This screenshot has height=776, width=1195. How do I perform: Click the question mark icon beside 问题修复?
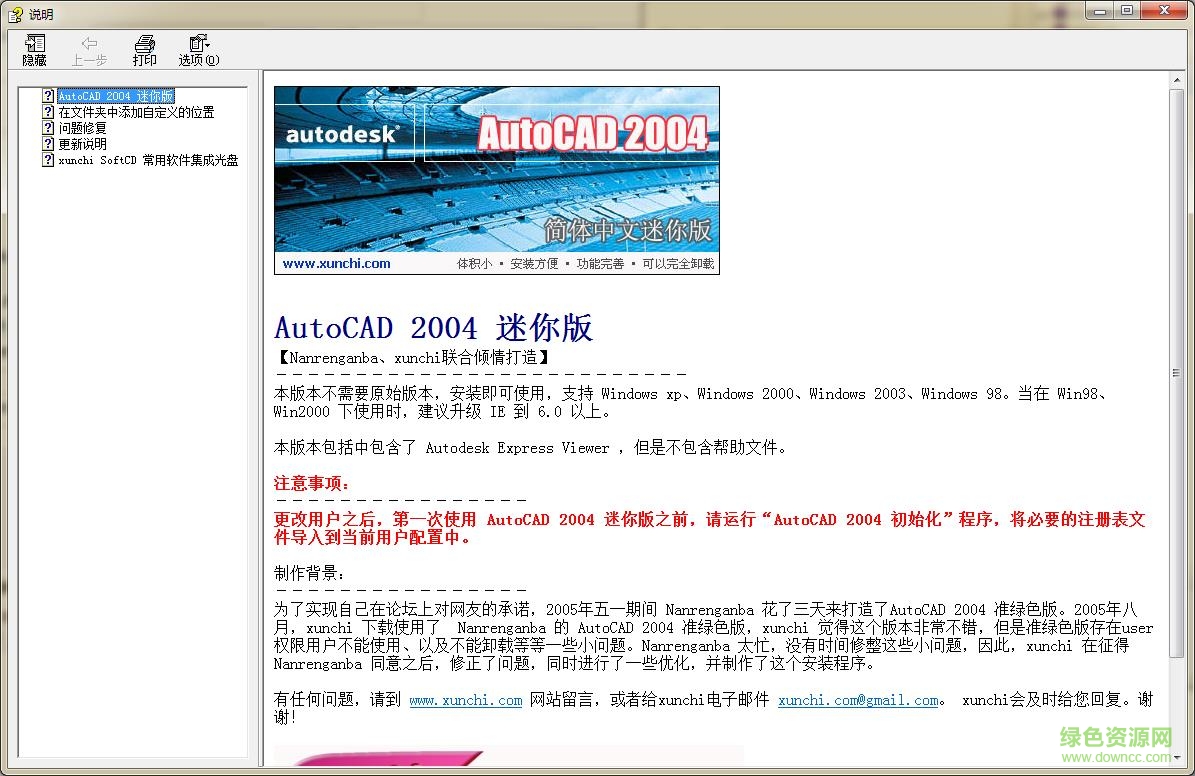(49, 127)
